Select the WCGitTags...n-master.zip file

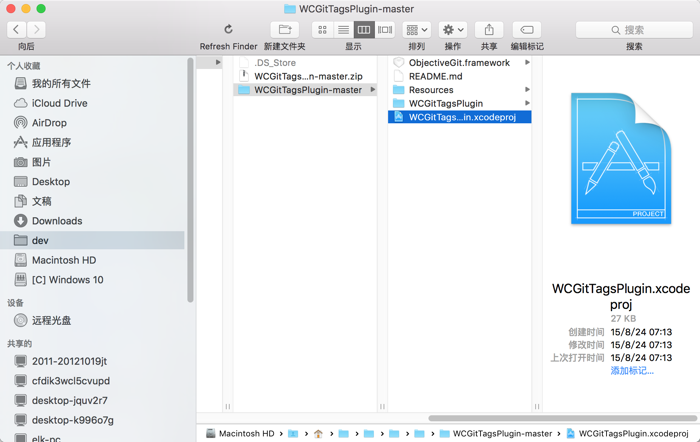[x=305, y=76]
